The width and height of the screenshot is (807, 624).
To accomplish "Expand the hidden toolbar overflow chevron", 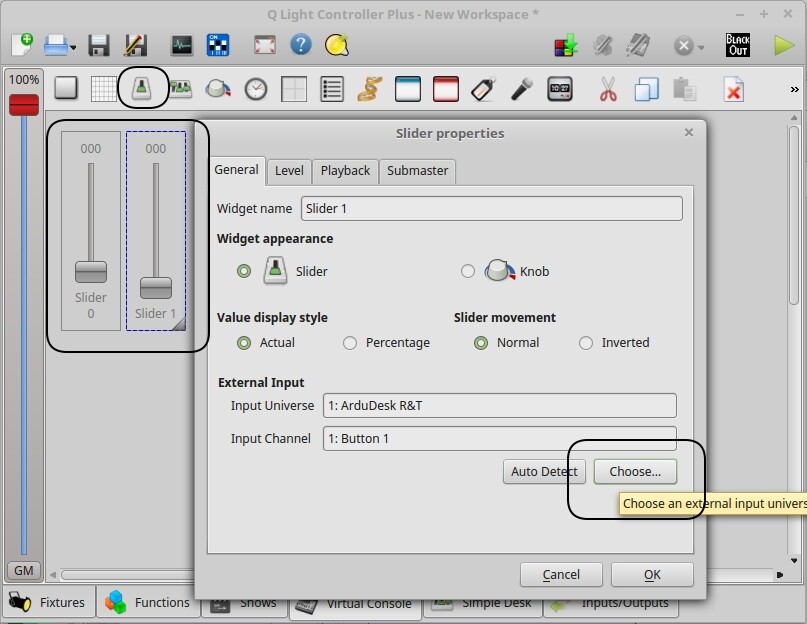I will click(793, 88).
